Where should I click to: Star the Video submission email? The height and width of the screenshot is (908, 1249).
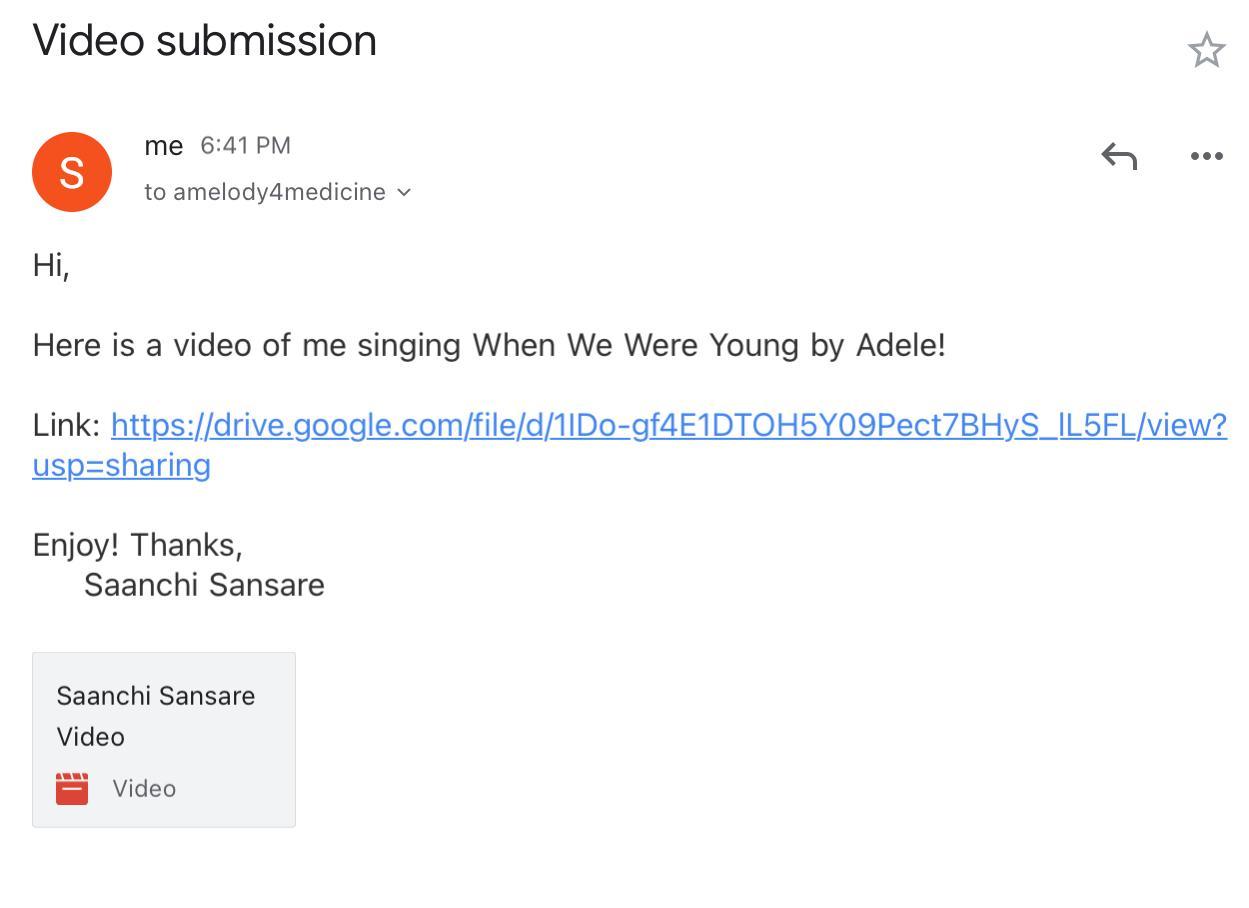point(1206,50)
